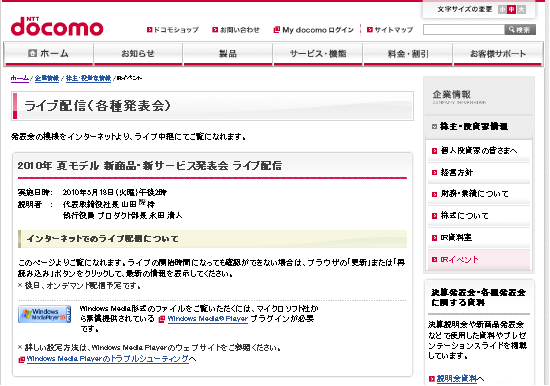
Task: Open the ドコモショップ link
Action: [173, 30]
